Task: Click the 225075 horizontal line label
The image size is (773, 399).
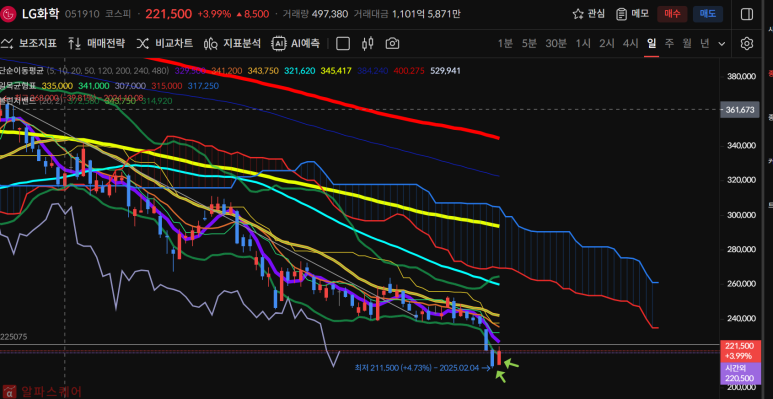Action: point(14,337)
